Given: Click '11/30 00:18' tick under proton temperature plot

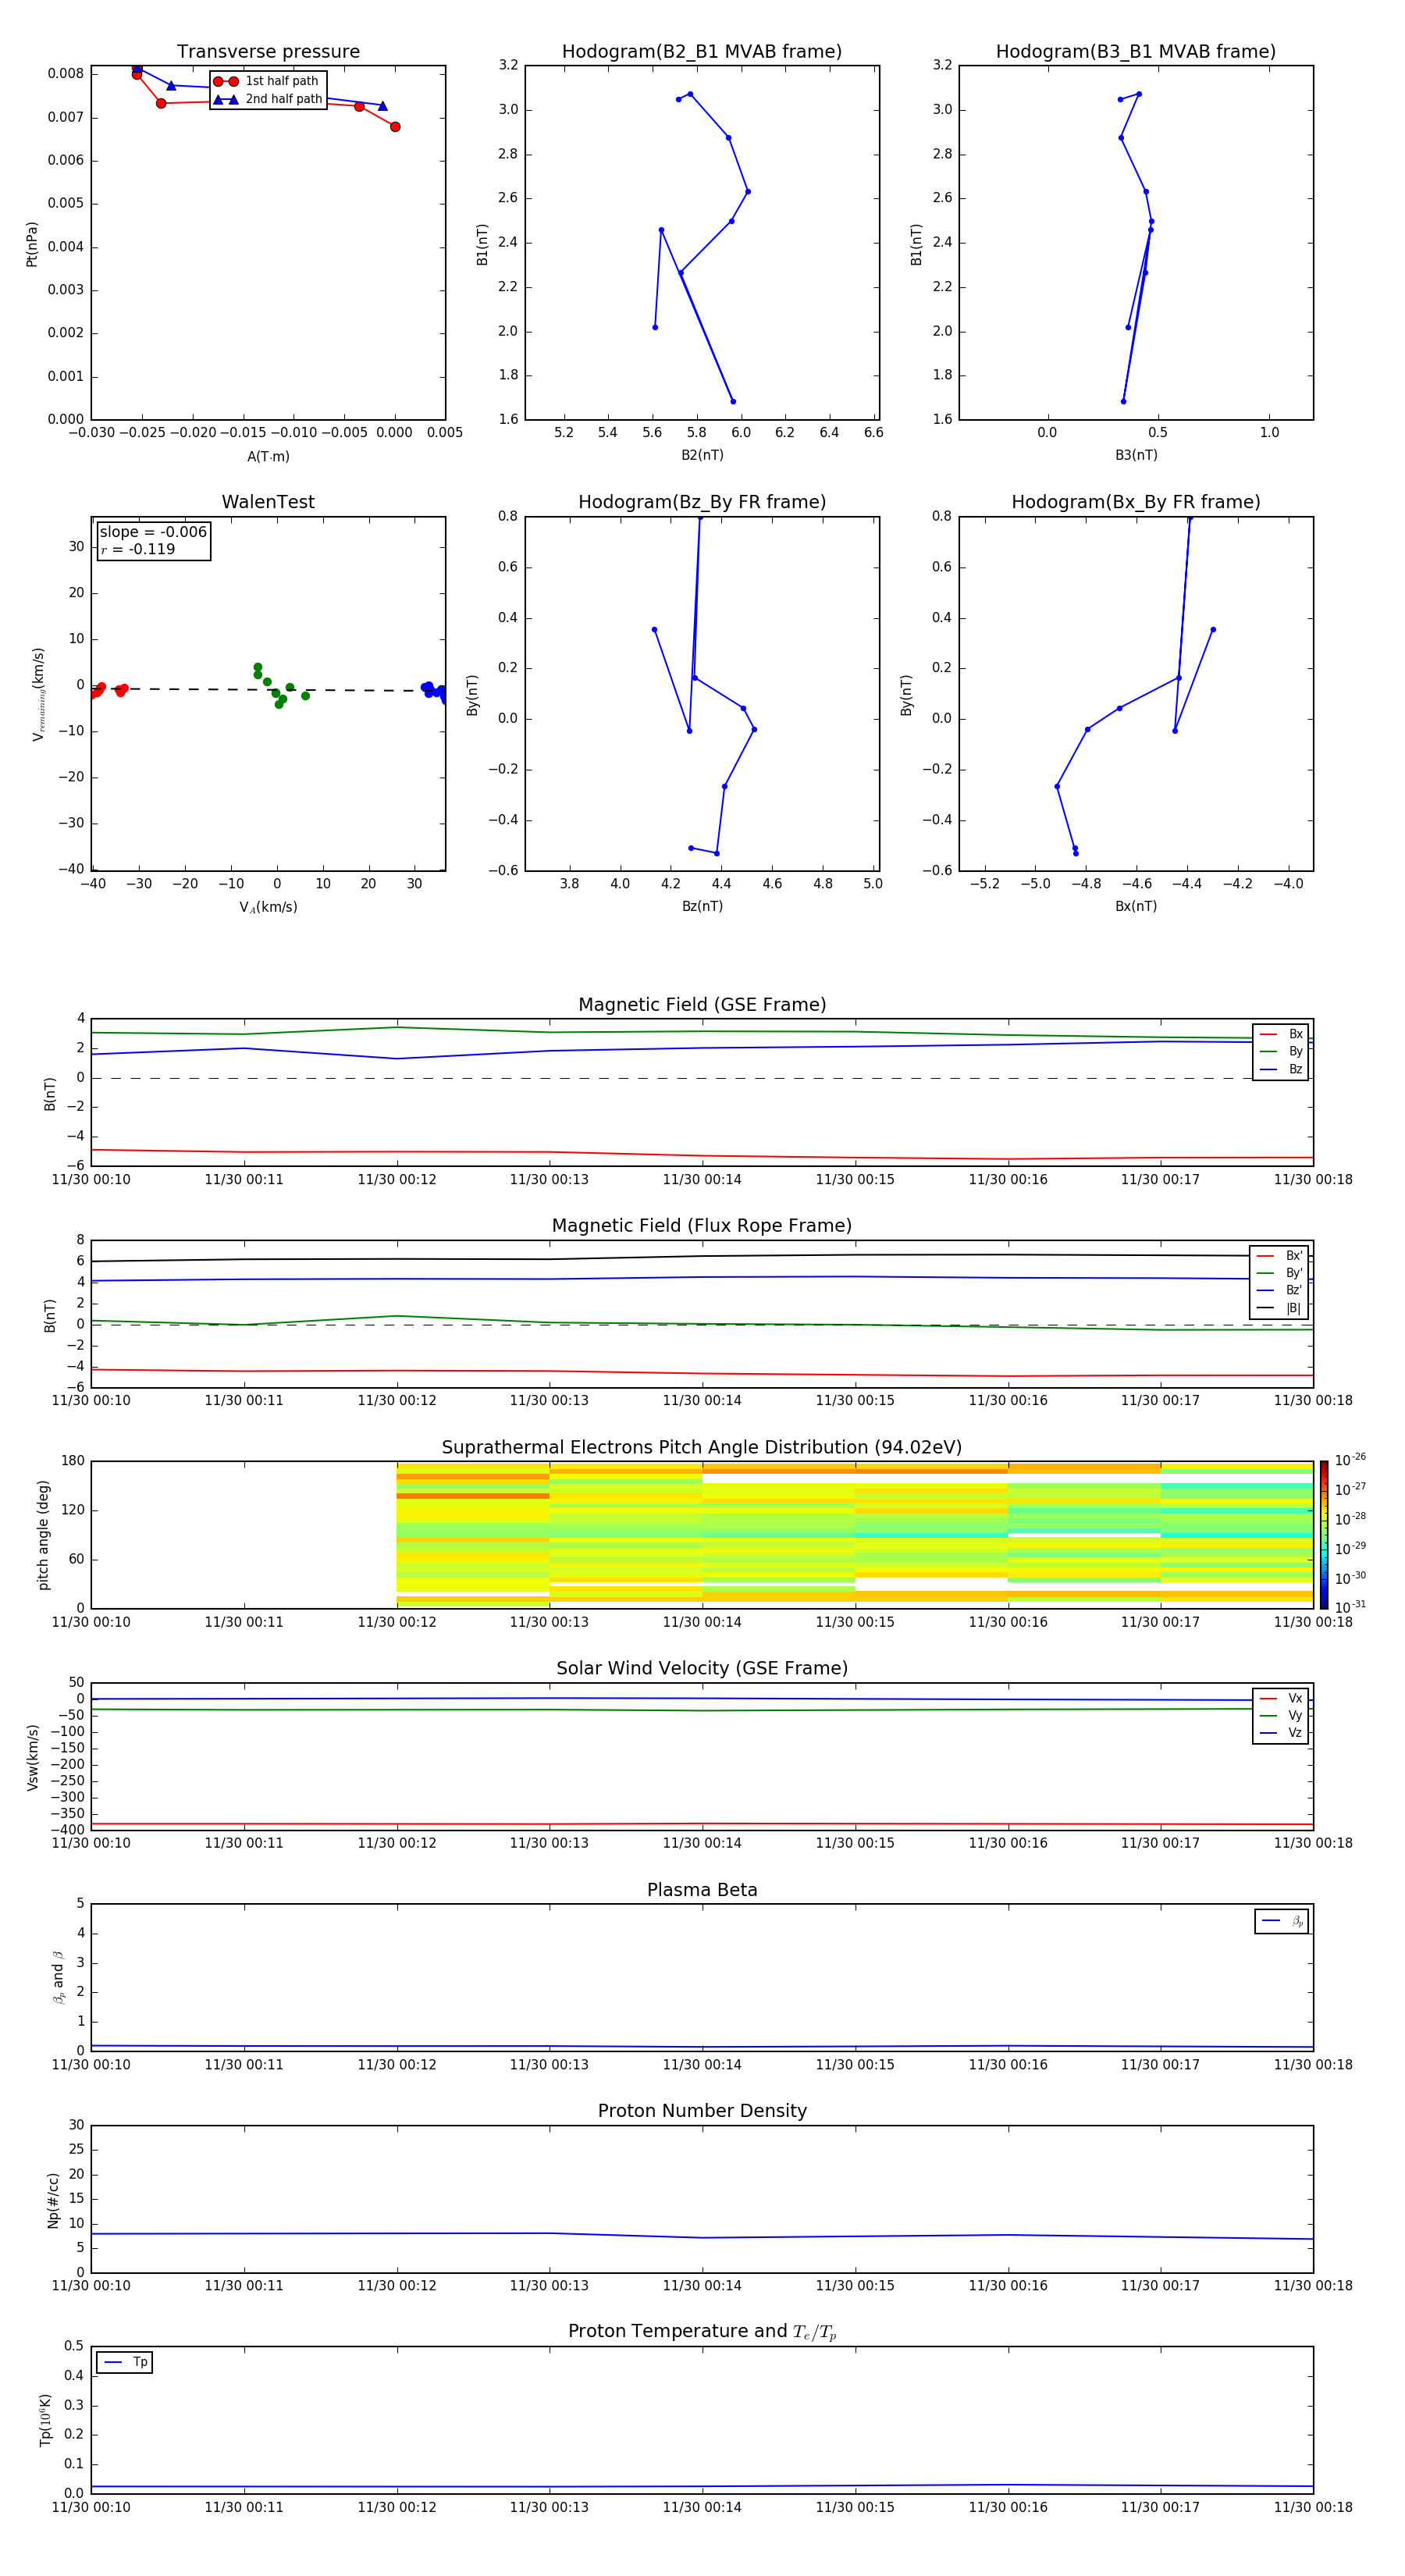Looking at the screenshot, I should 1313,2507.
